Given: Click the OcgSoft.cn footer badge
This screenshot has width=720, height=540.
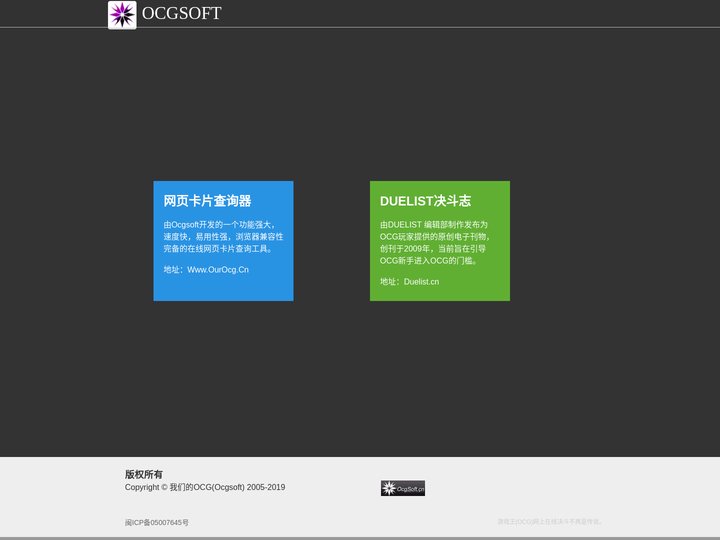Looking at the screenshot, I should tap(403, 488).
